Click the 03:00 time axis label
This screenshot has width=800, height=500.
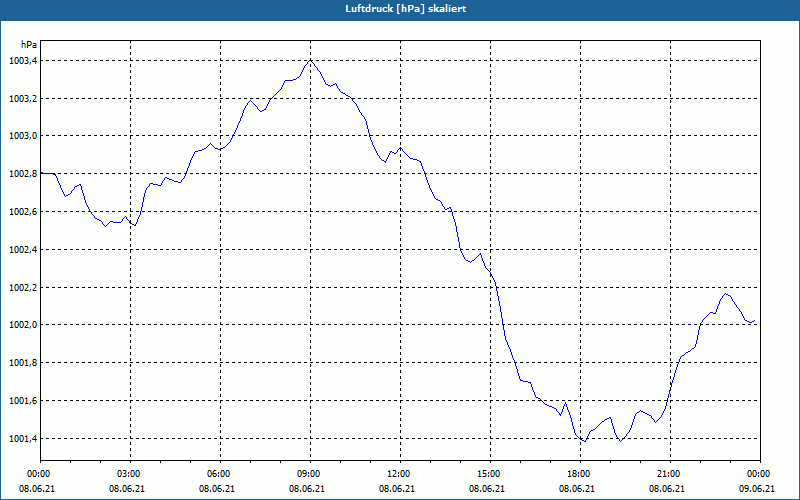(130, 474)
